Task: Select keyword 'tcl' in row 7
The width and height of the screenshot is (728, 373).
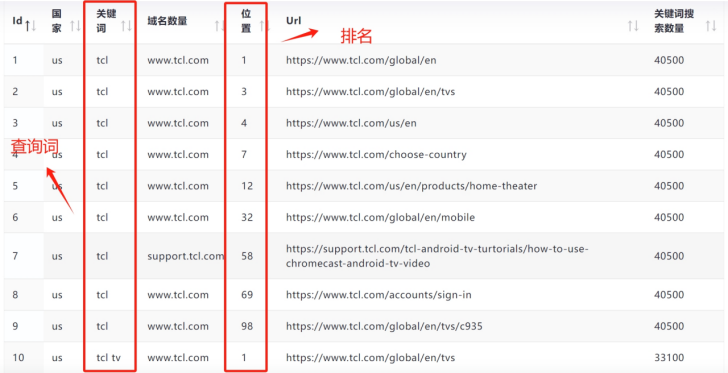Action: coord(102,256)
